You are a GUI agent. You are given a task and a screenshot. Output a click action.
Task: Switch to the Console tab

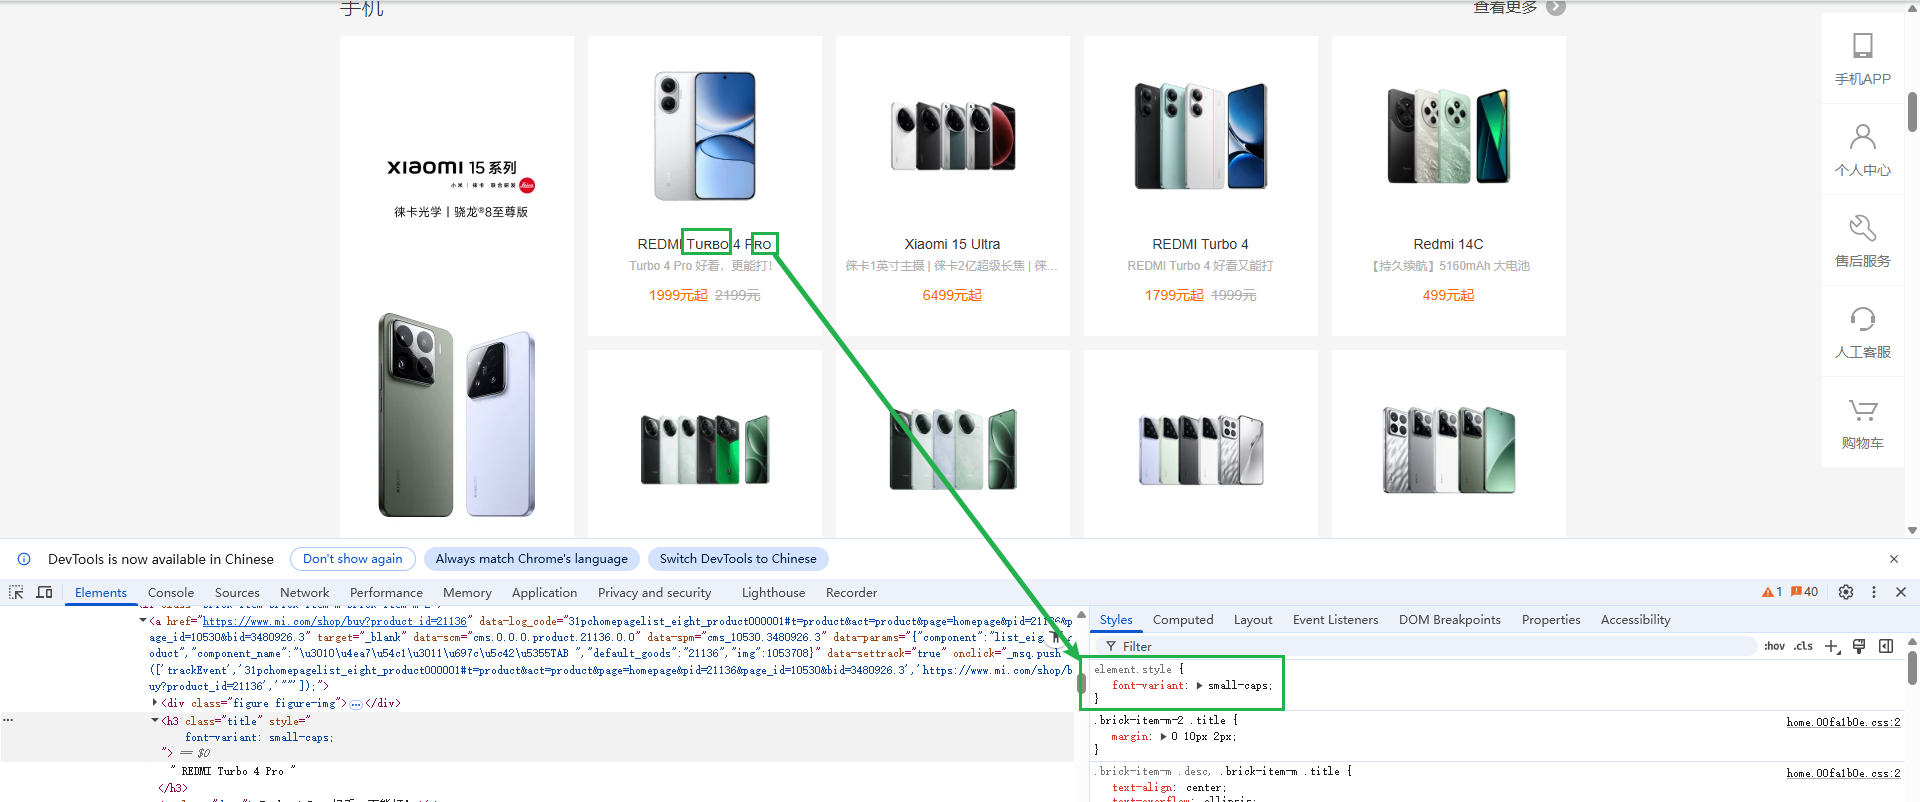tap(171, 592)
